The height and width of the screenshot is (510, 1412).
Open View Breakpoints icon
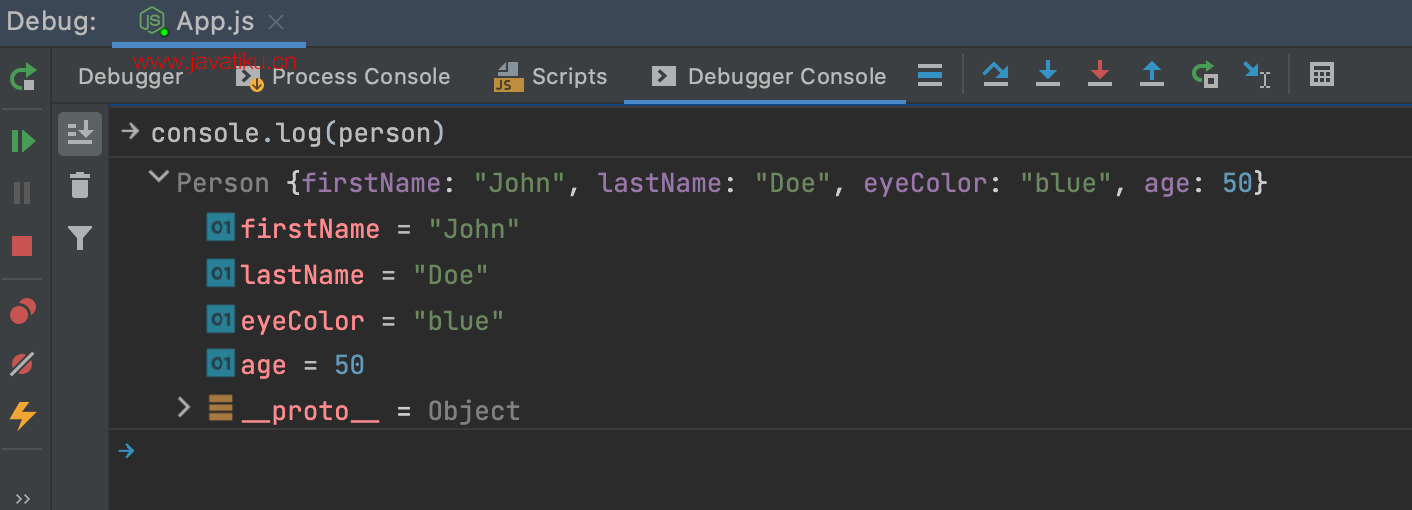pos(22,312)
